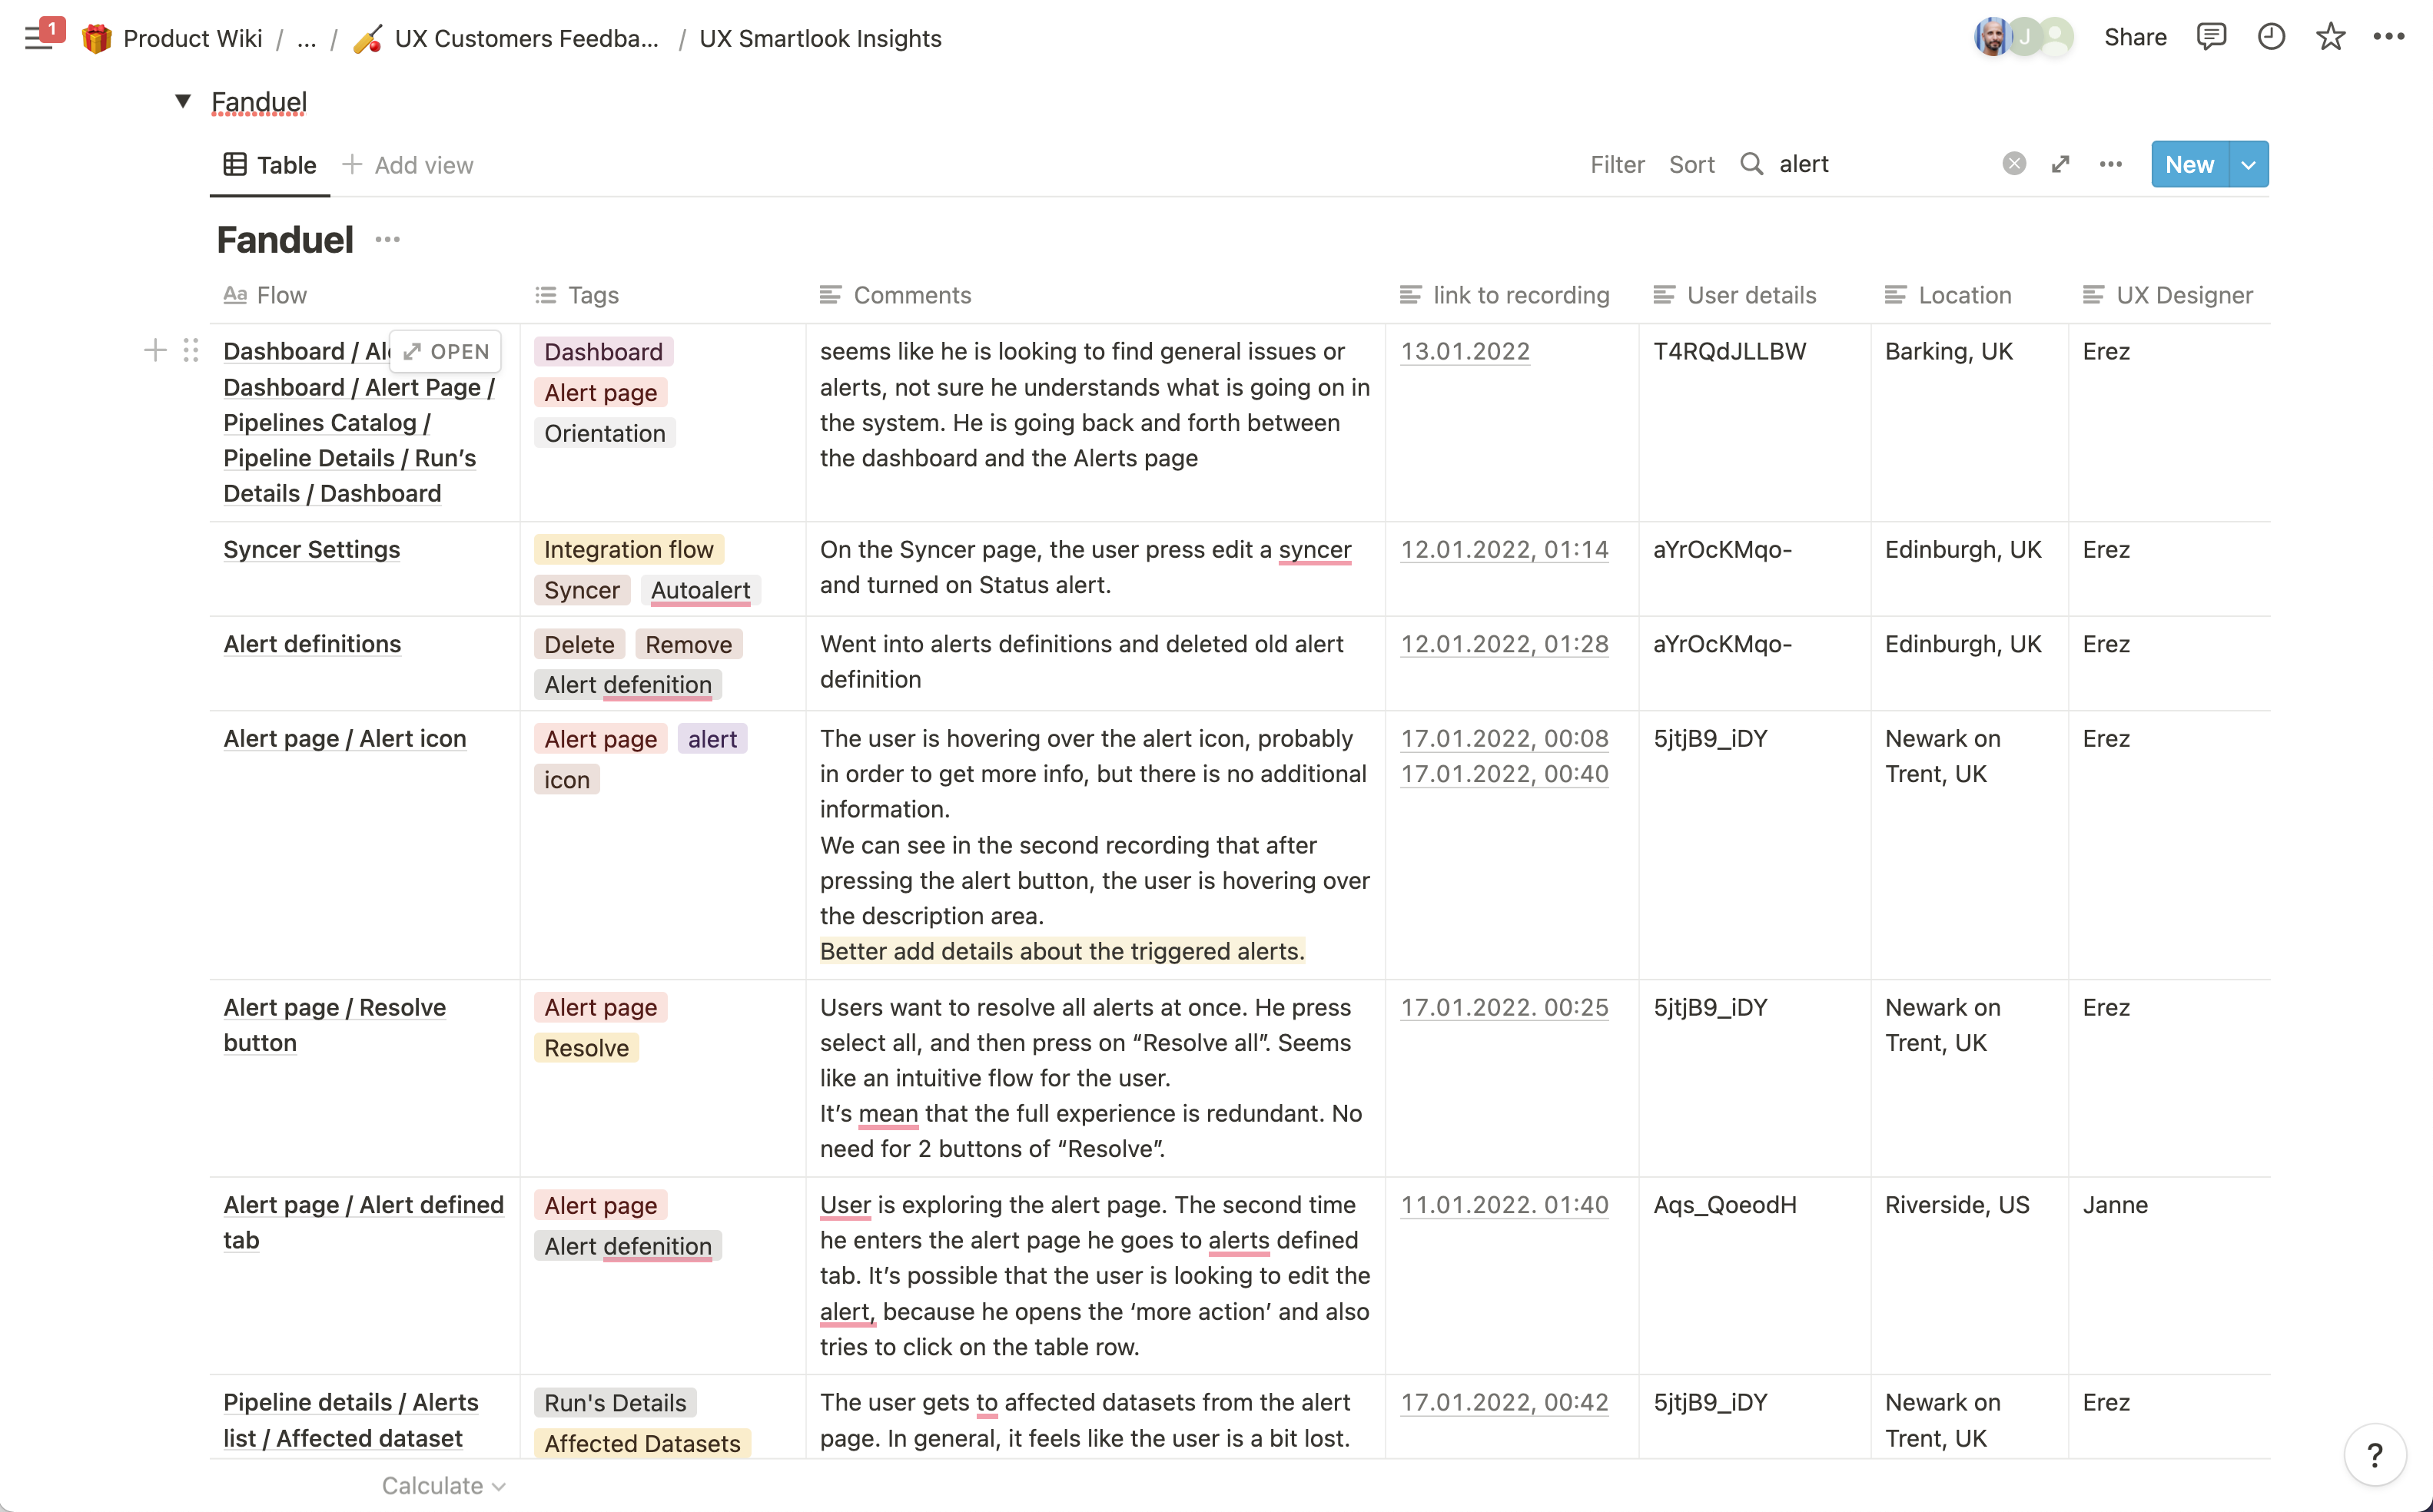Open the Flow column header menu

(x=365, y=295)
